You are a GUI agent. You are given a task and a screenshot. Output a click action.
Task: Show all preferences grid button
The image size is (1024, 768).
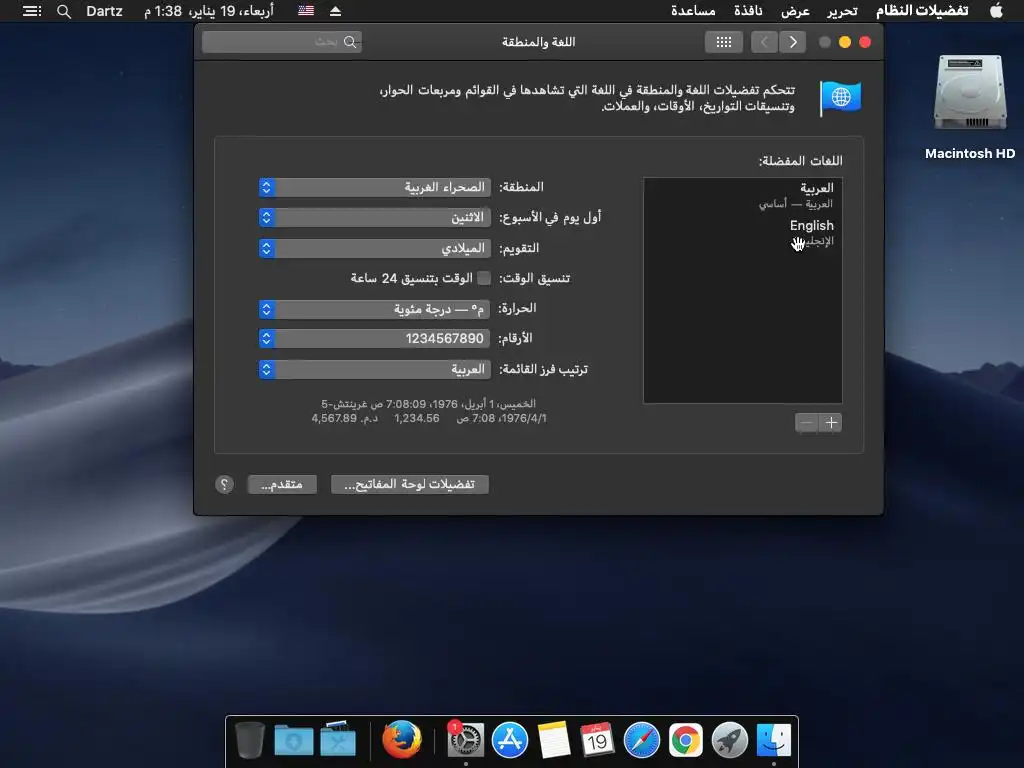[x=724, y=42]
